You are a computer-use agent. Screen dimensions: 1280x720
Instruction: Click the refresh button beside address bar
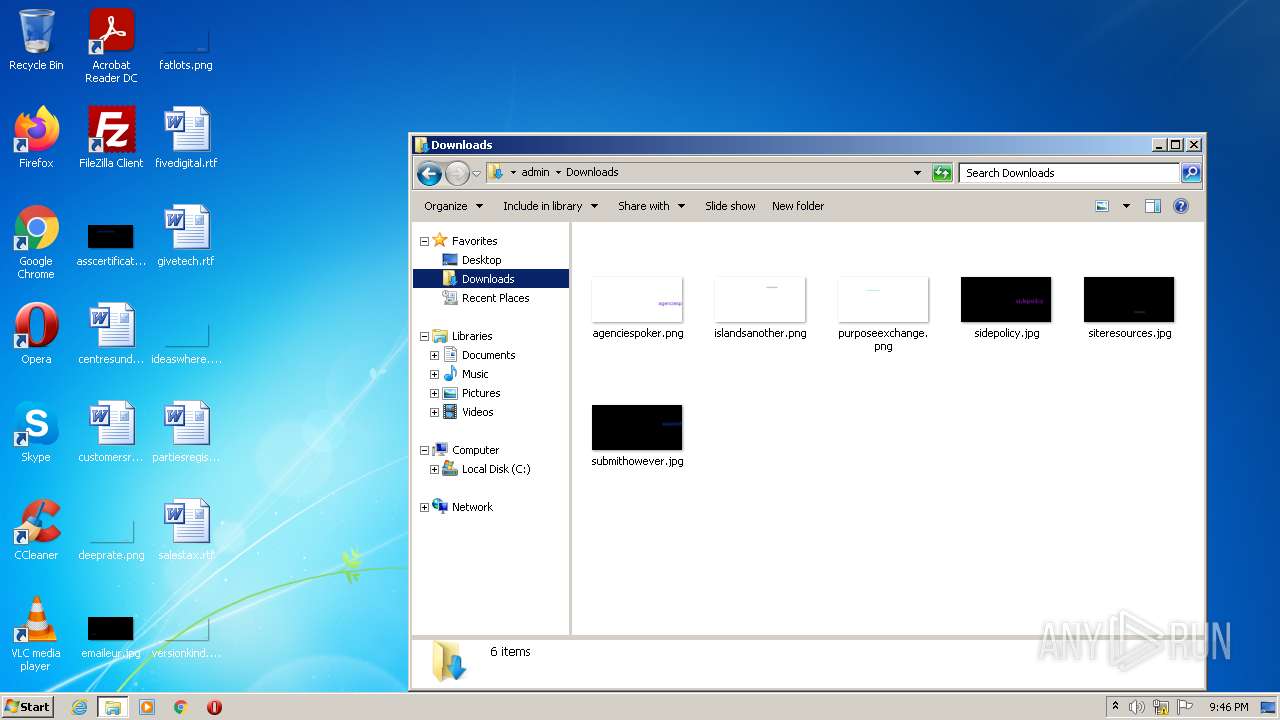click(942, 173)
